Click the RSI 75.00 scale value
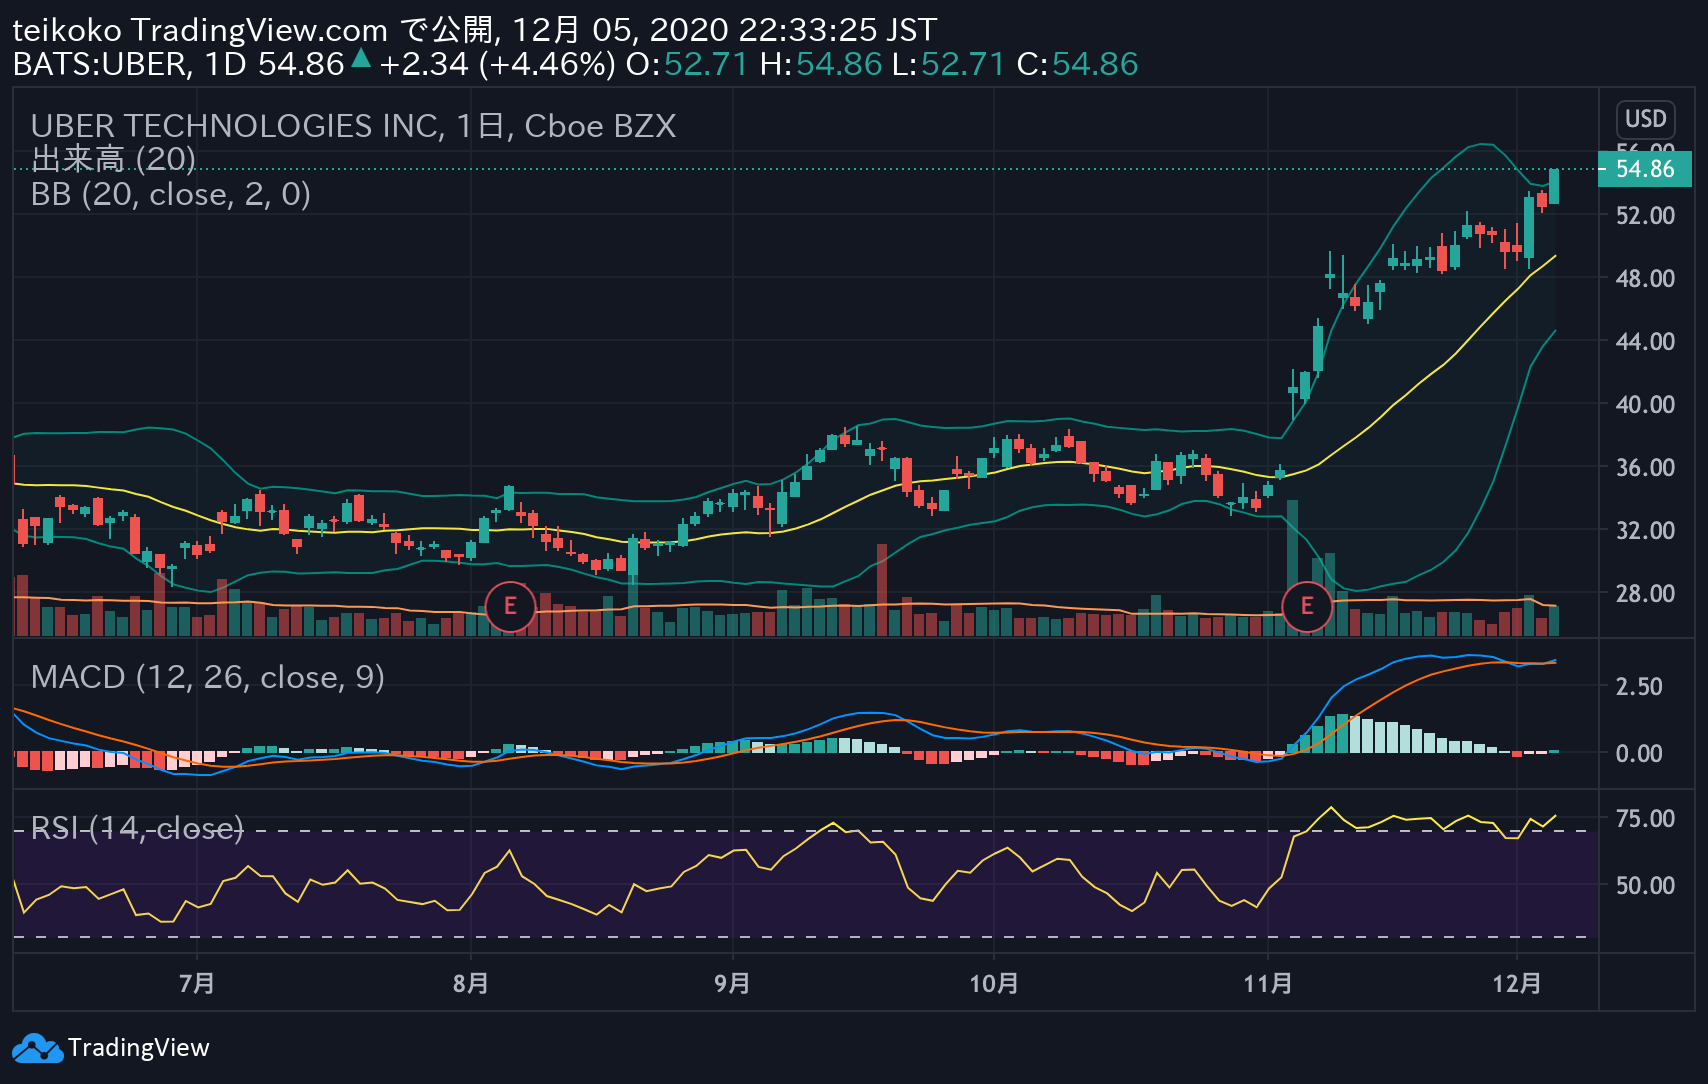This screenshot has height=1084, width=1708. (x=1645, y=818)
